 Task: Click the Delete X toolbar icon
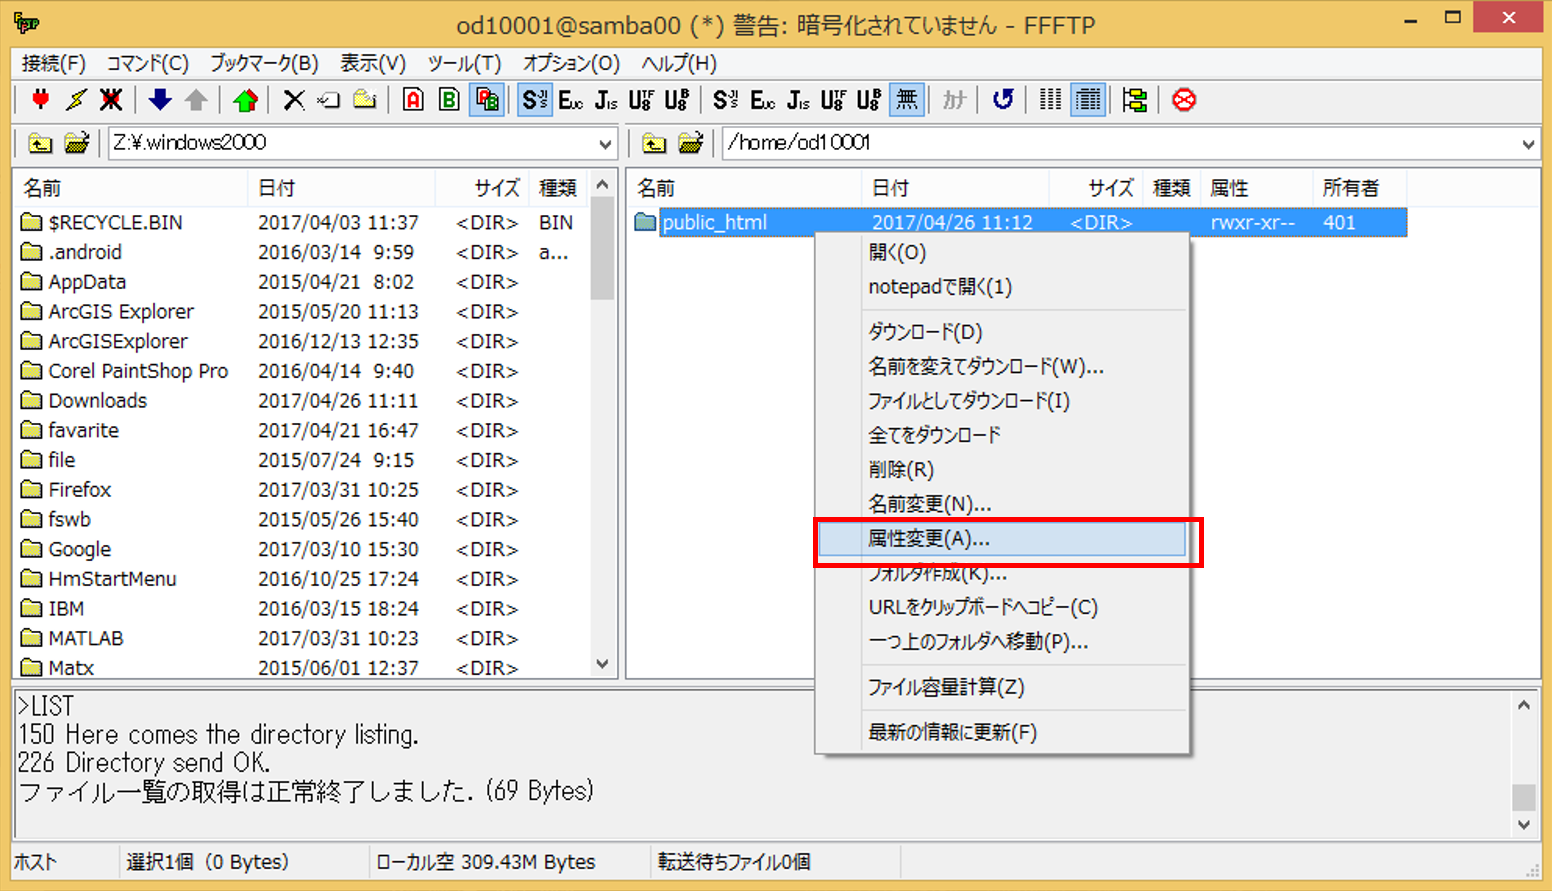pyautogui.click(x=293, y=100)
